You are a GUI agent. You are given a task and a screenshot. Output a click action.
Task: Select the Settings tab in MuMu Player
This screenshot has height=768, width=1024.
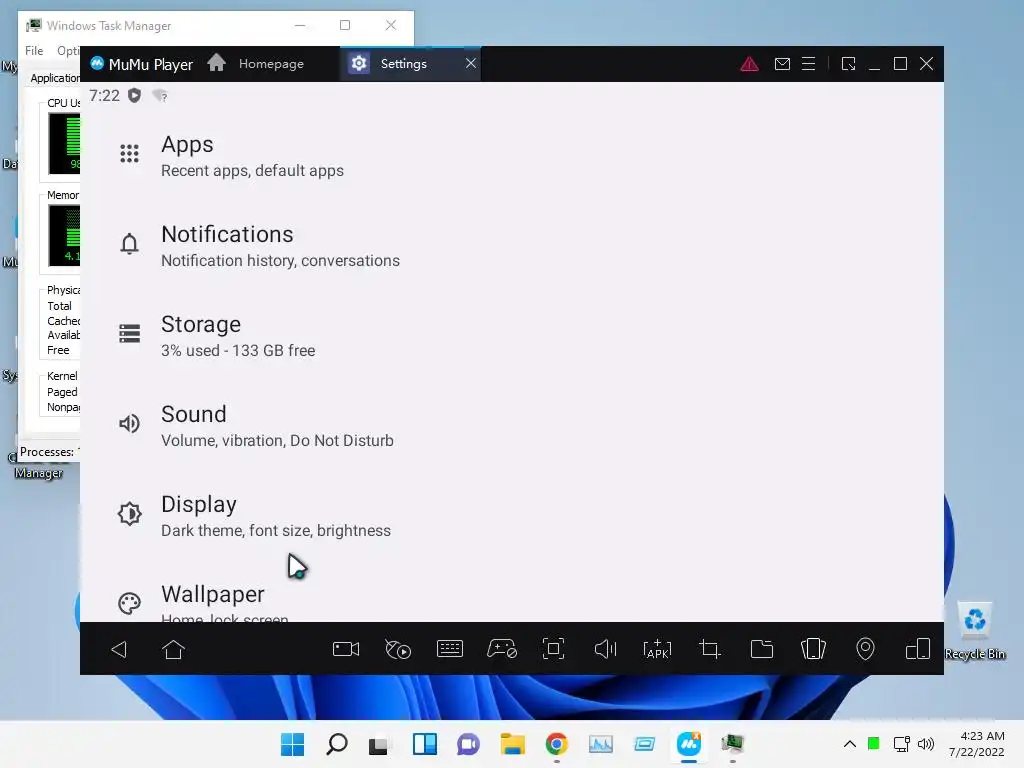403,63
